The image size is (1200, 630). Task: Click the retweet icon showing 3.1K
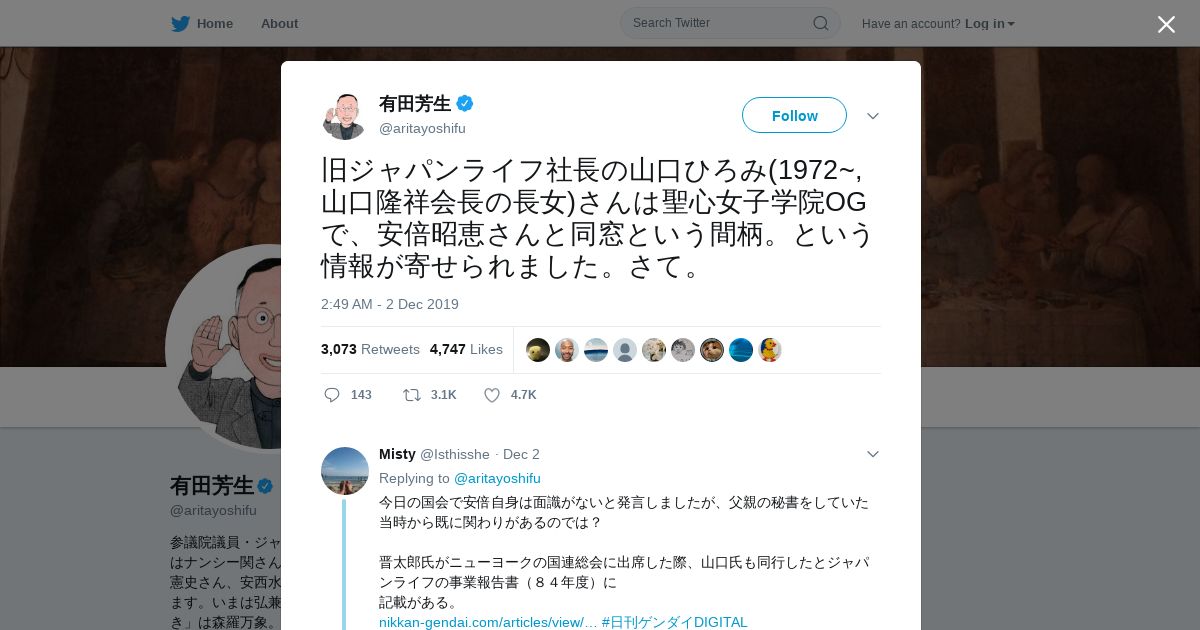411,395
